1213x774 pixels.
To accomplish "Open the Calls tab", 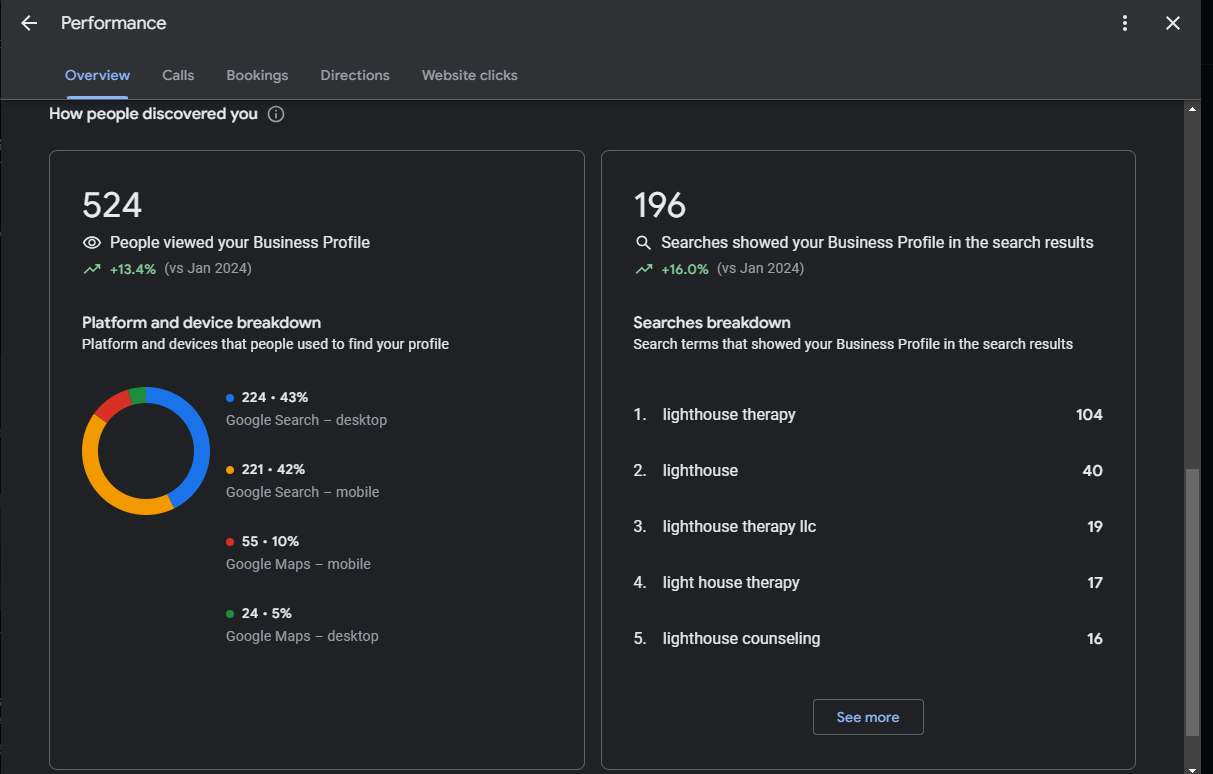I will click(178, 75).
